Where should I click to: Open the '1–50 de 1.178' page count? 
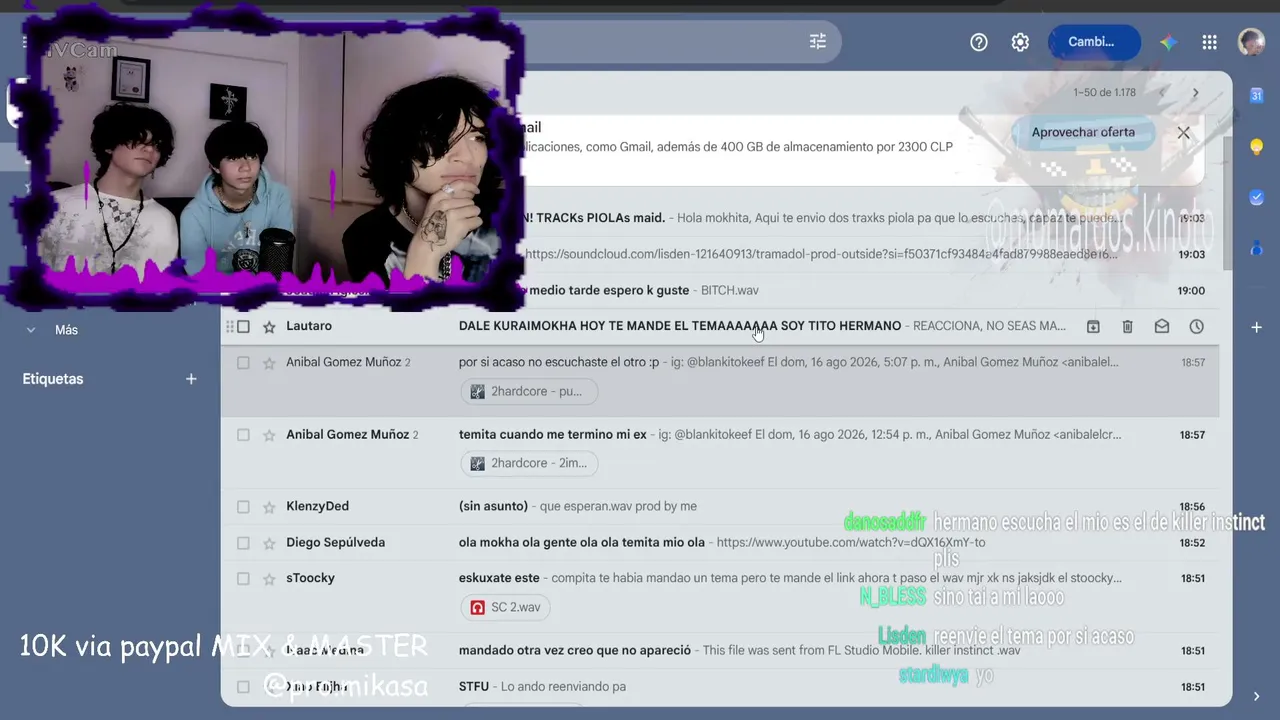(1105, 93)
